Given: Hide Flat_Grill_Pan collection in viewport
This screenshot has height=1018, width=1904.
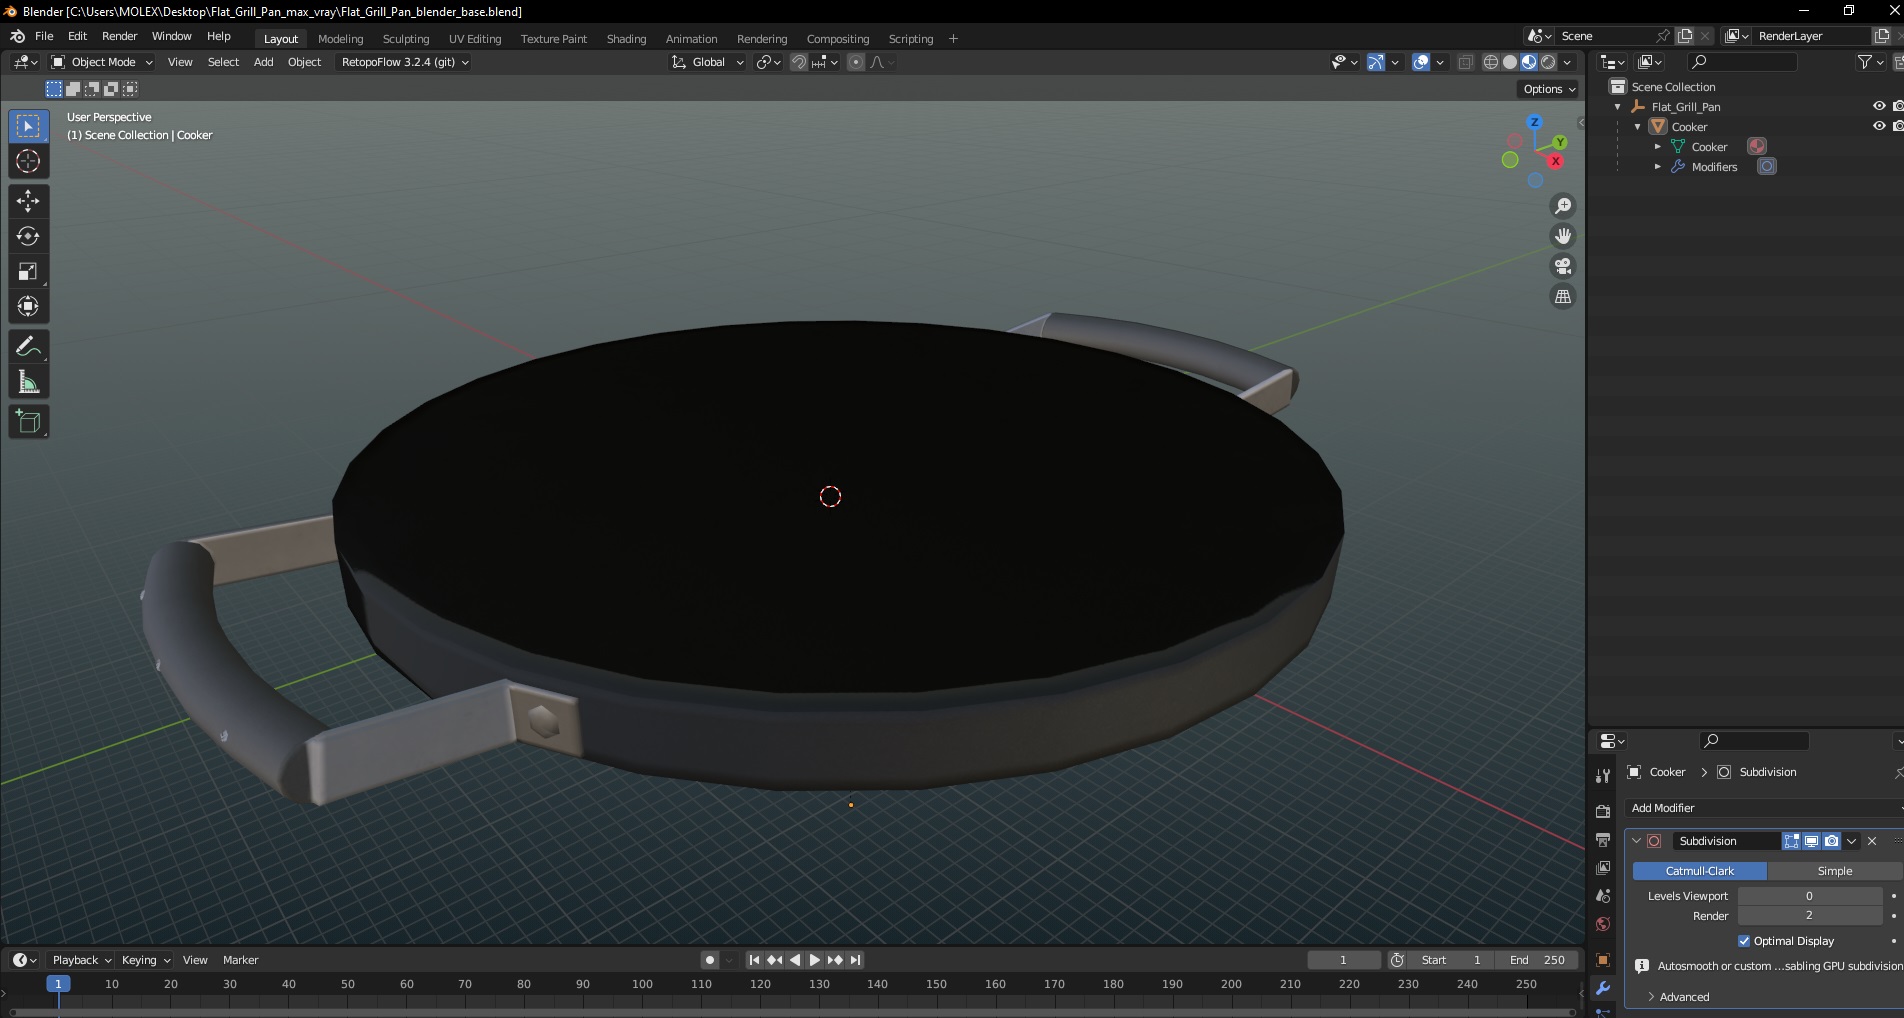Looking at the screenshot, I should pyautogui.click(x=1879, y=106).
